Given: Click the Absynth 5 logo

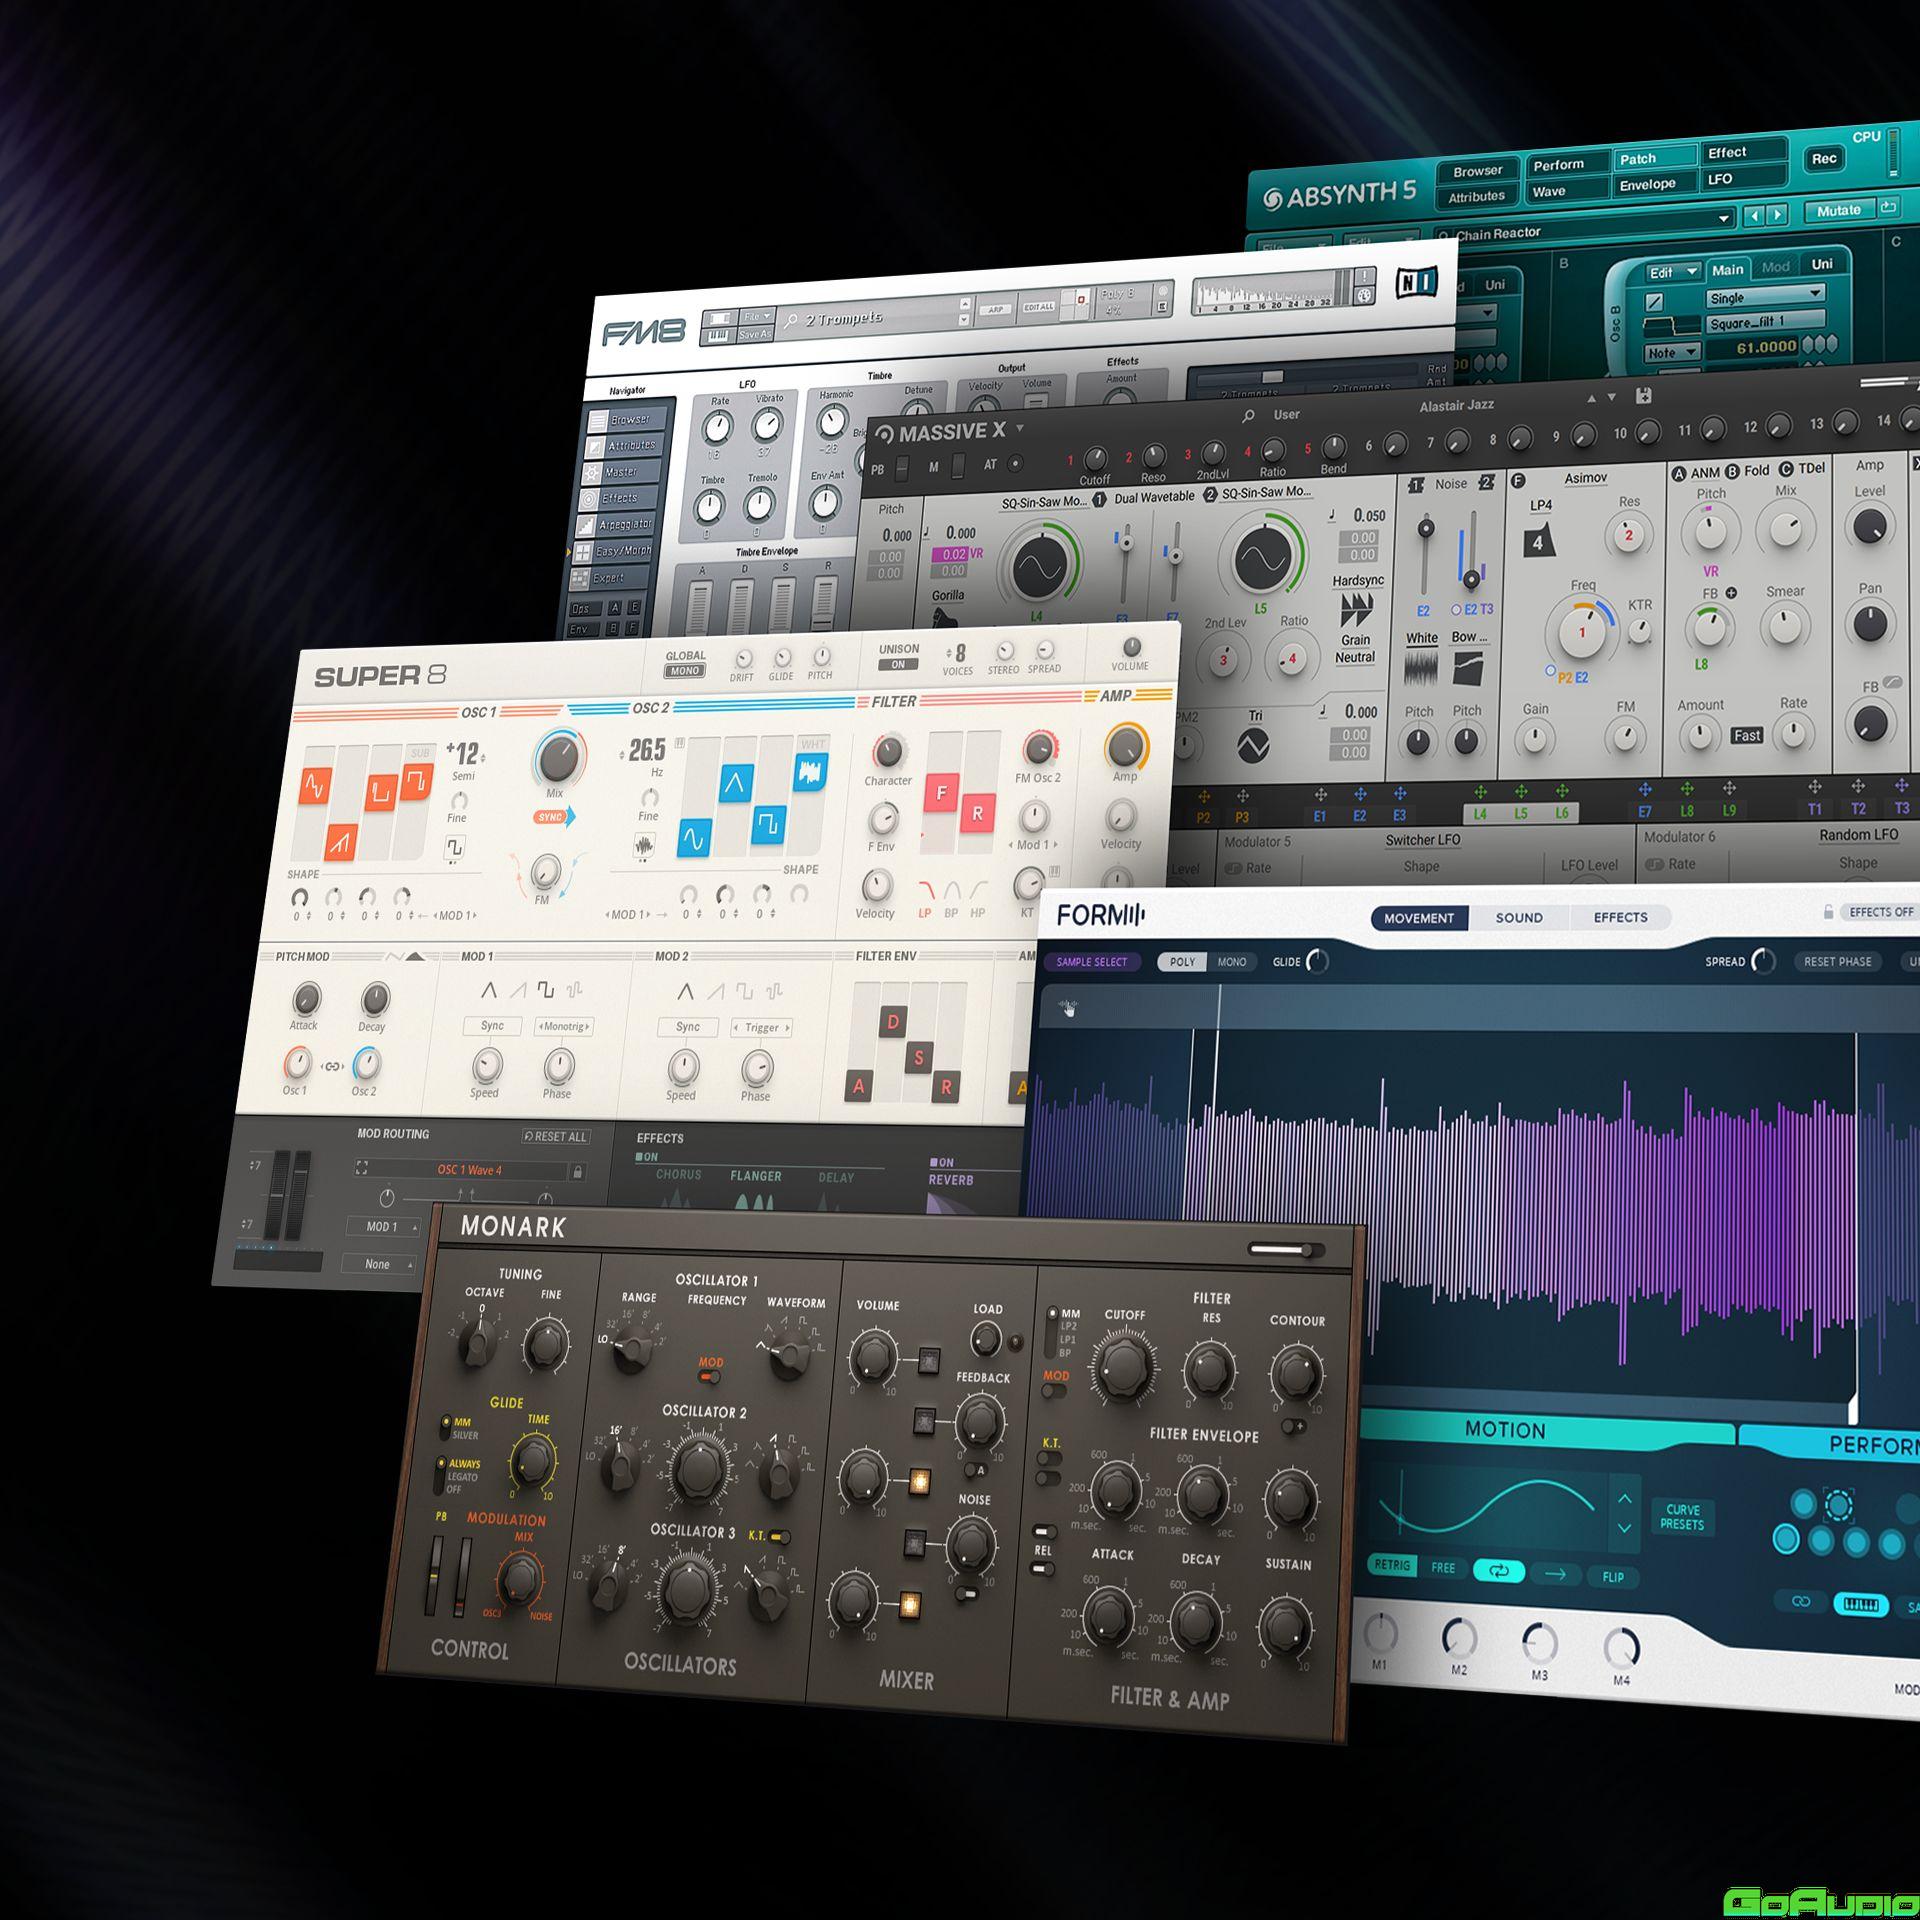Looking at the screenshot, I should point(1339,195).
